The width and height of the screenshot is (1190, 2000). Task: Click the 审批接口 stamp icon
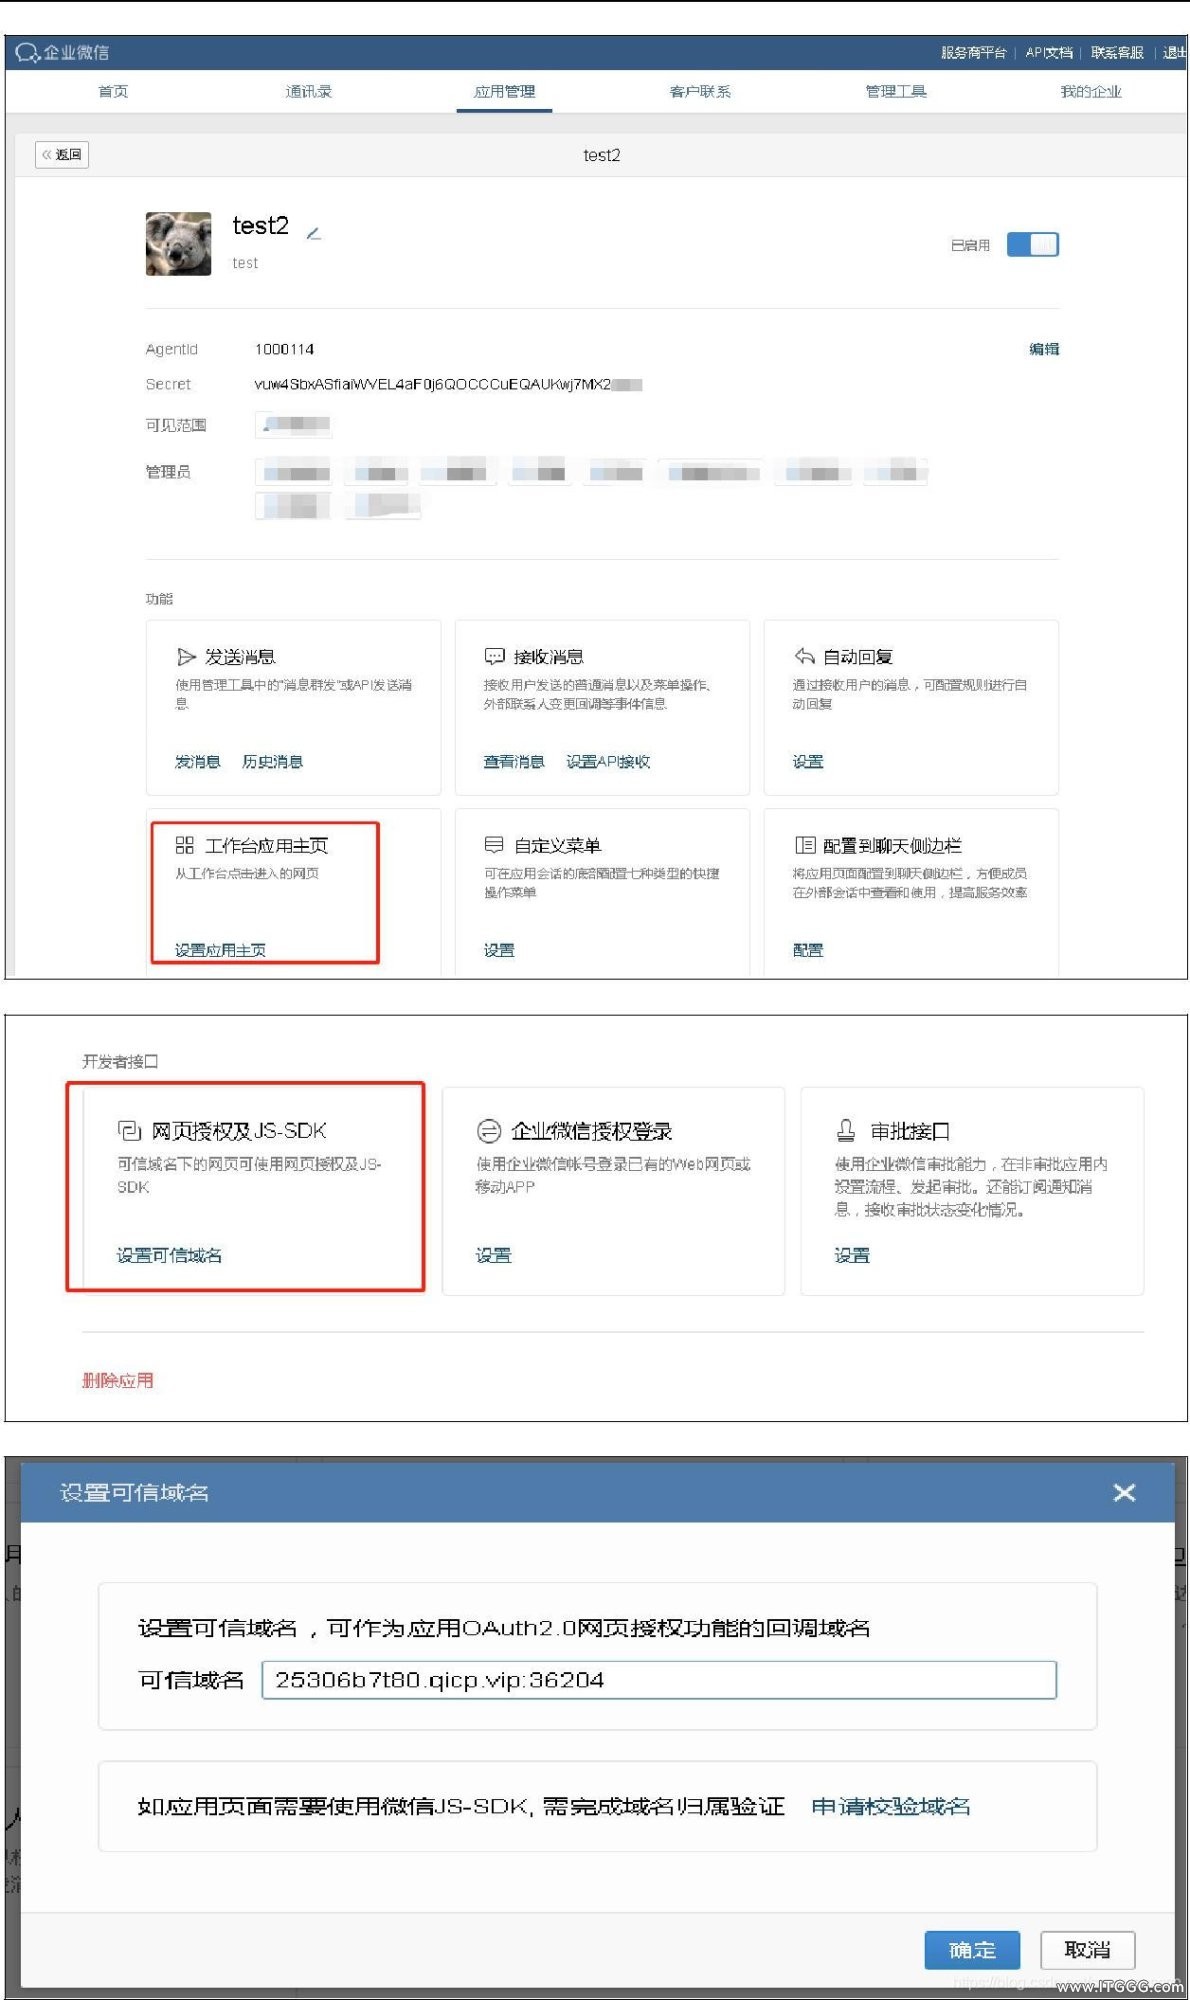846,1131
